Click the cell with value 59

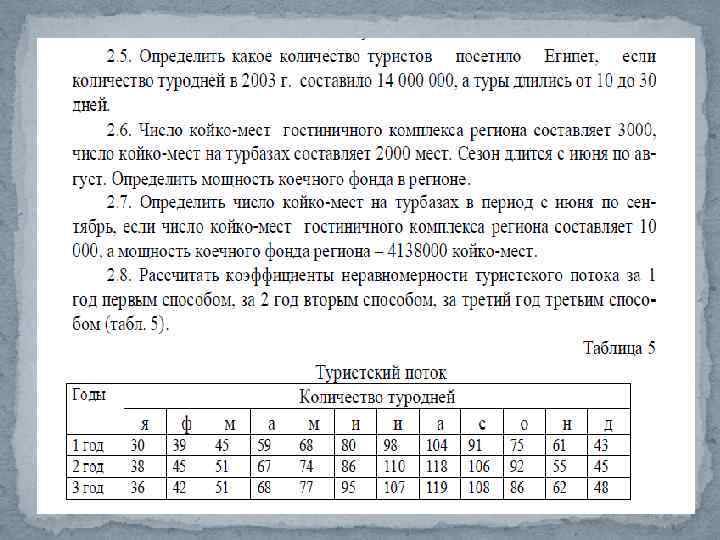(264, 445)
